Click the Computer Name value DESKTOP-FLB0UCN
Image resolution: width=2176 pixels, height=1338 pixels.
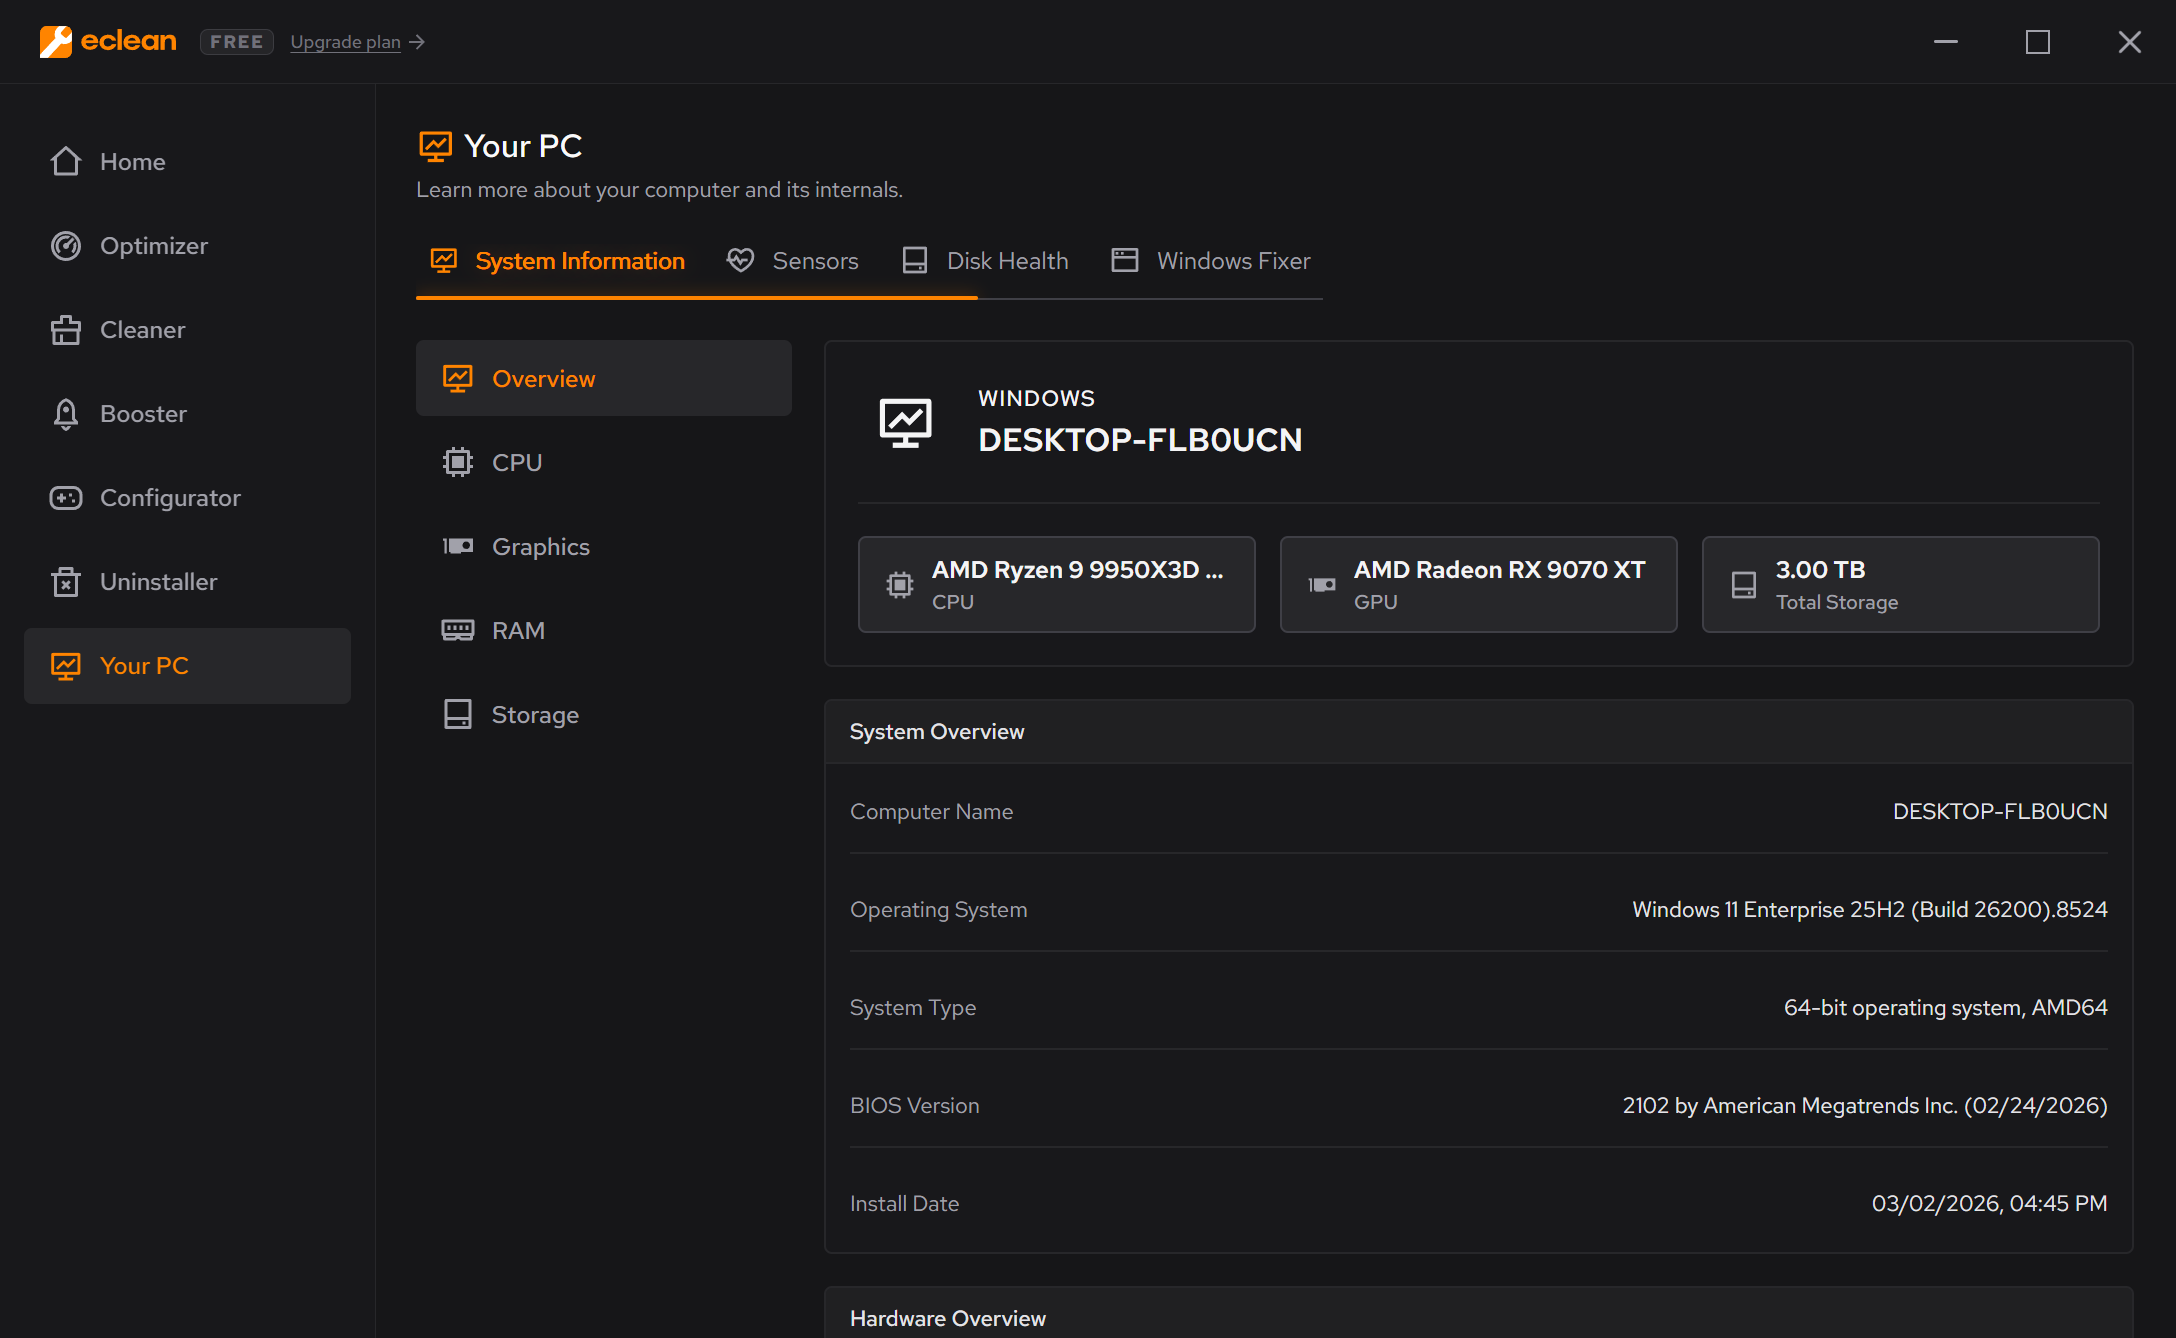(x=2000, y=811)
